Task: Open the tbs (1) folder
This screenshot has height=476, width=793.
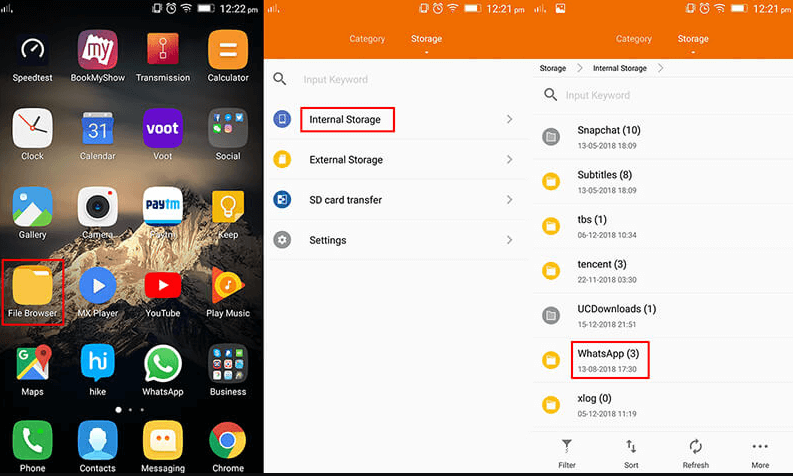Action: point(663,226)
